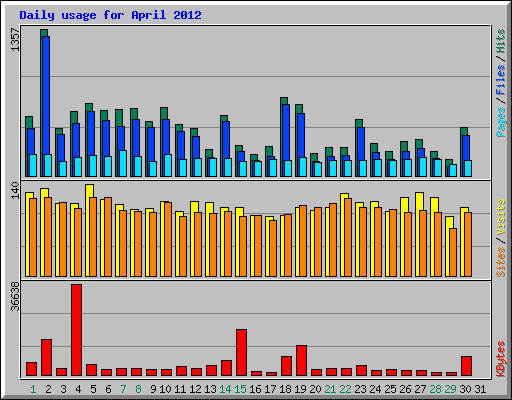Click day label 1 on the x-axis
This screenshot has width=512, height=400.
pyautogui.click(x=33, y=389)
